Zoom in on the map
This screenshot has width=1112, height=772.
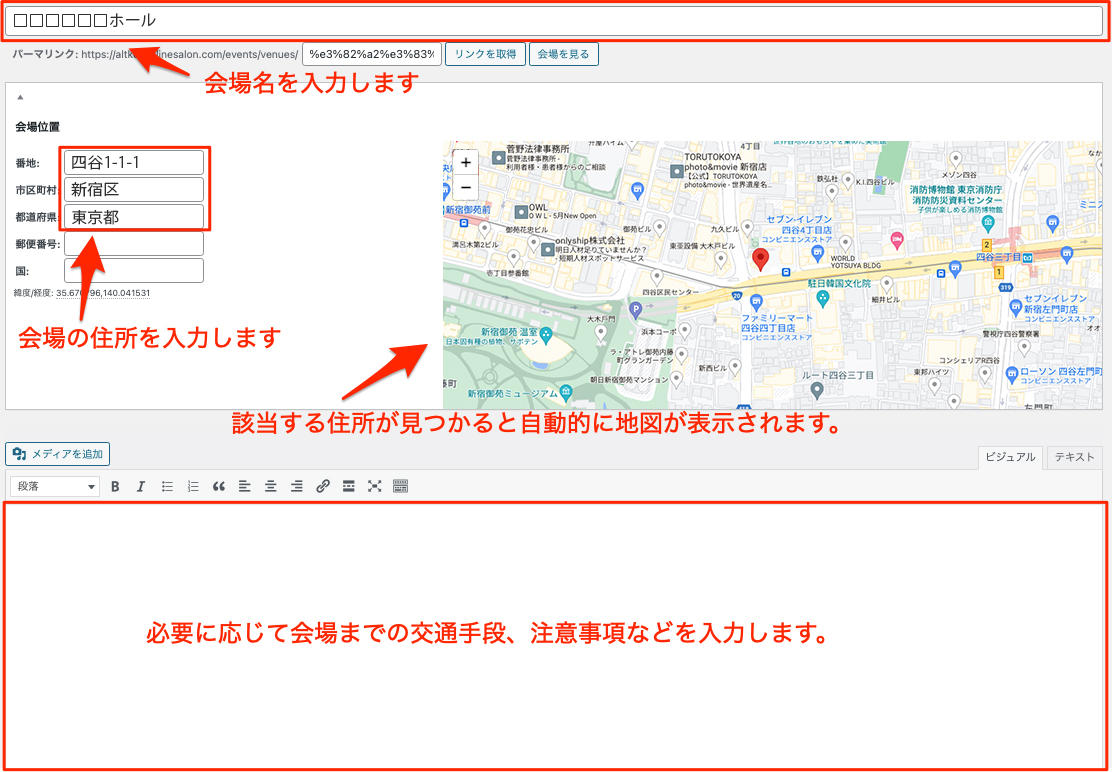click(465, 162)
